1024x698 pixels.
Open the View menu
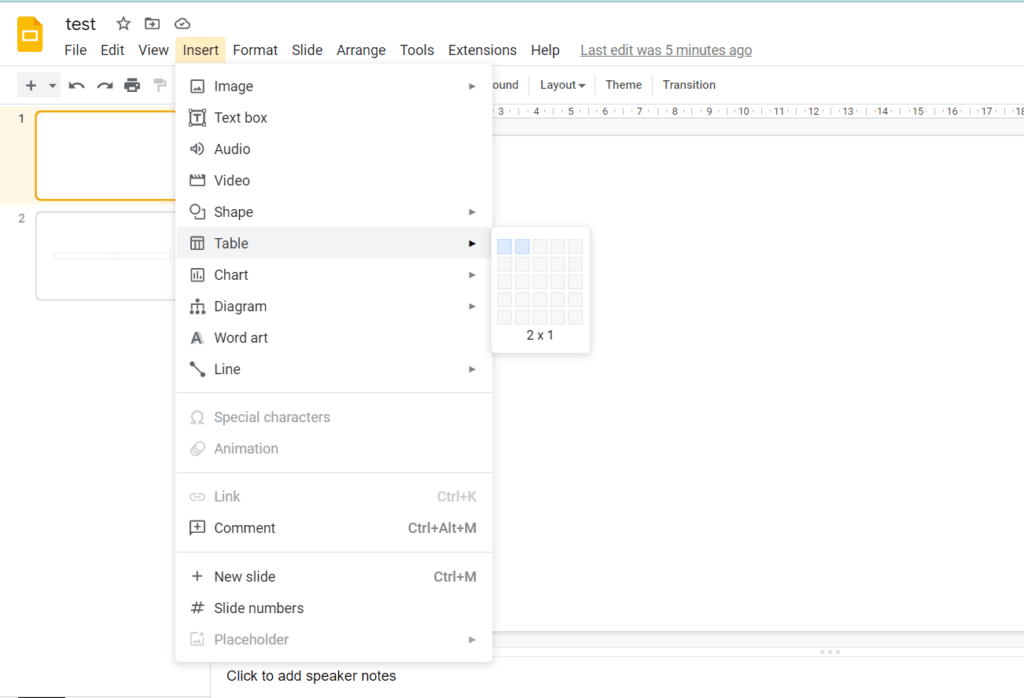pyautogui.click(x=153, y=50)
